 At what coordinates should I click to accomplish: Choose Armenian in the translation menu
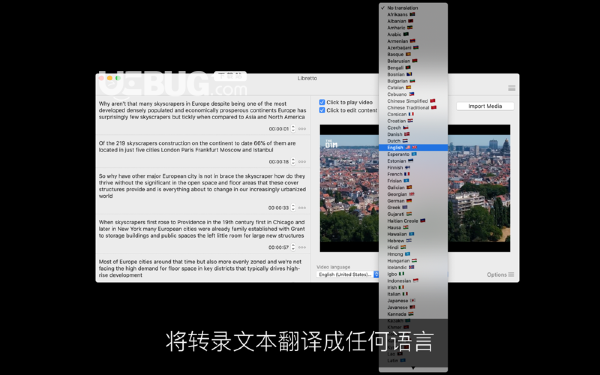point(413,41)
